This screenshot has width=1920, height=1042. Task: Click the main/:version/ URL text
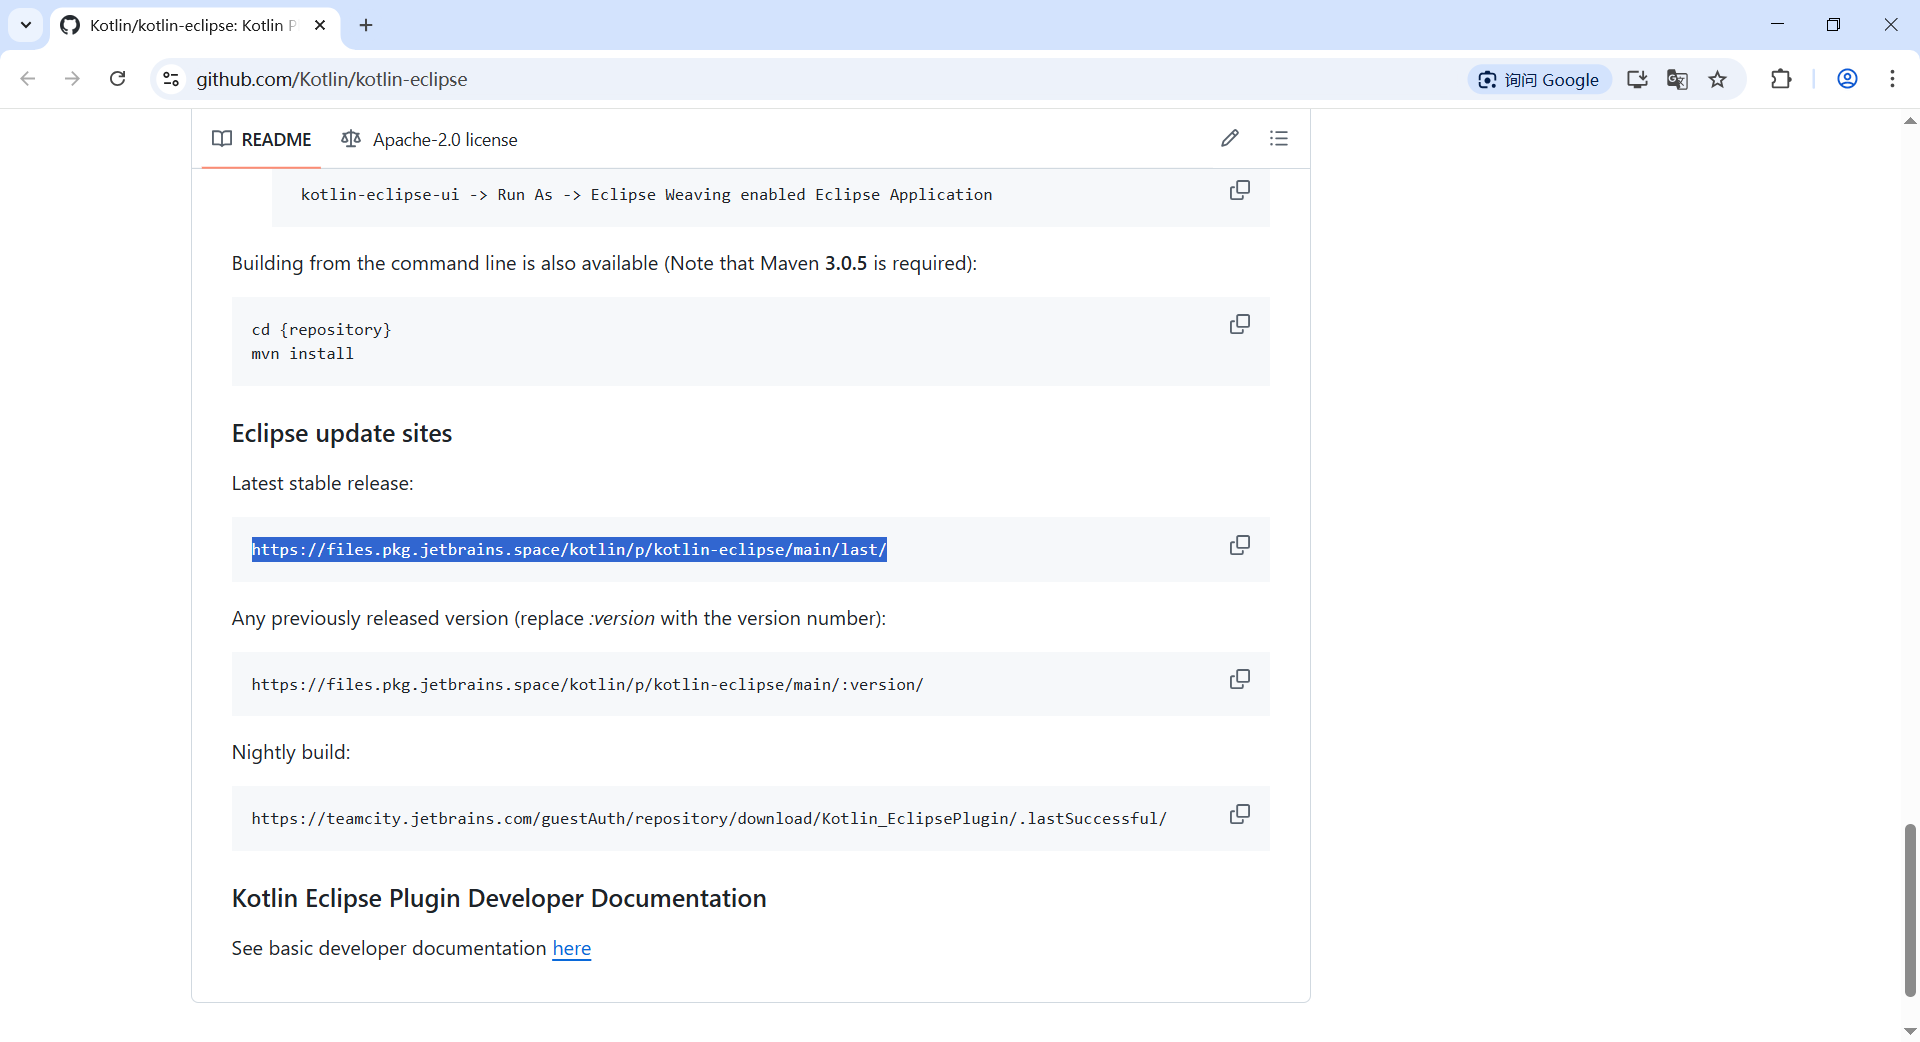[x=587, y=684]
